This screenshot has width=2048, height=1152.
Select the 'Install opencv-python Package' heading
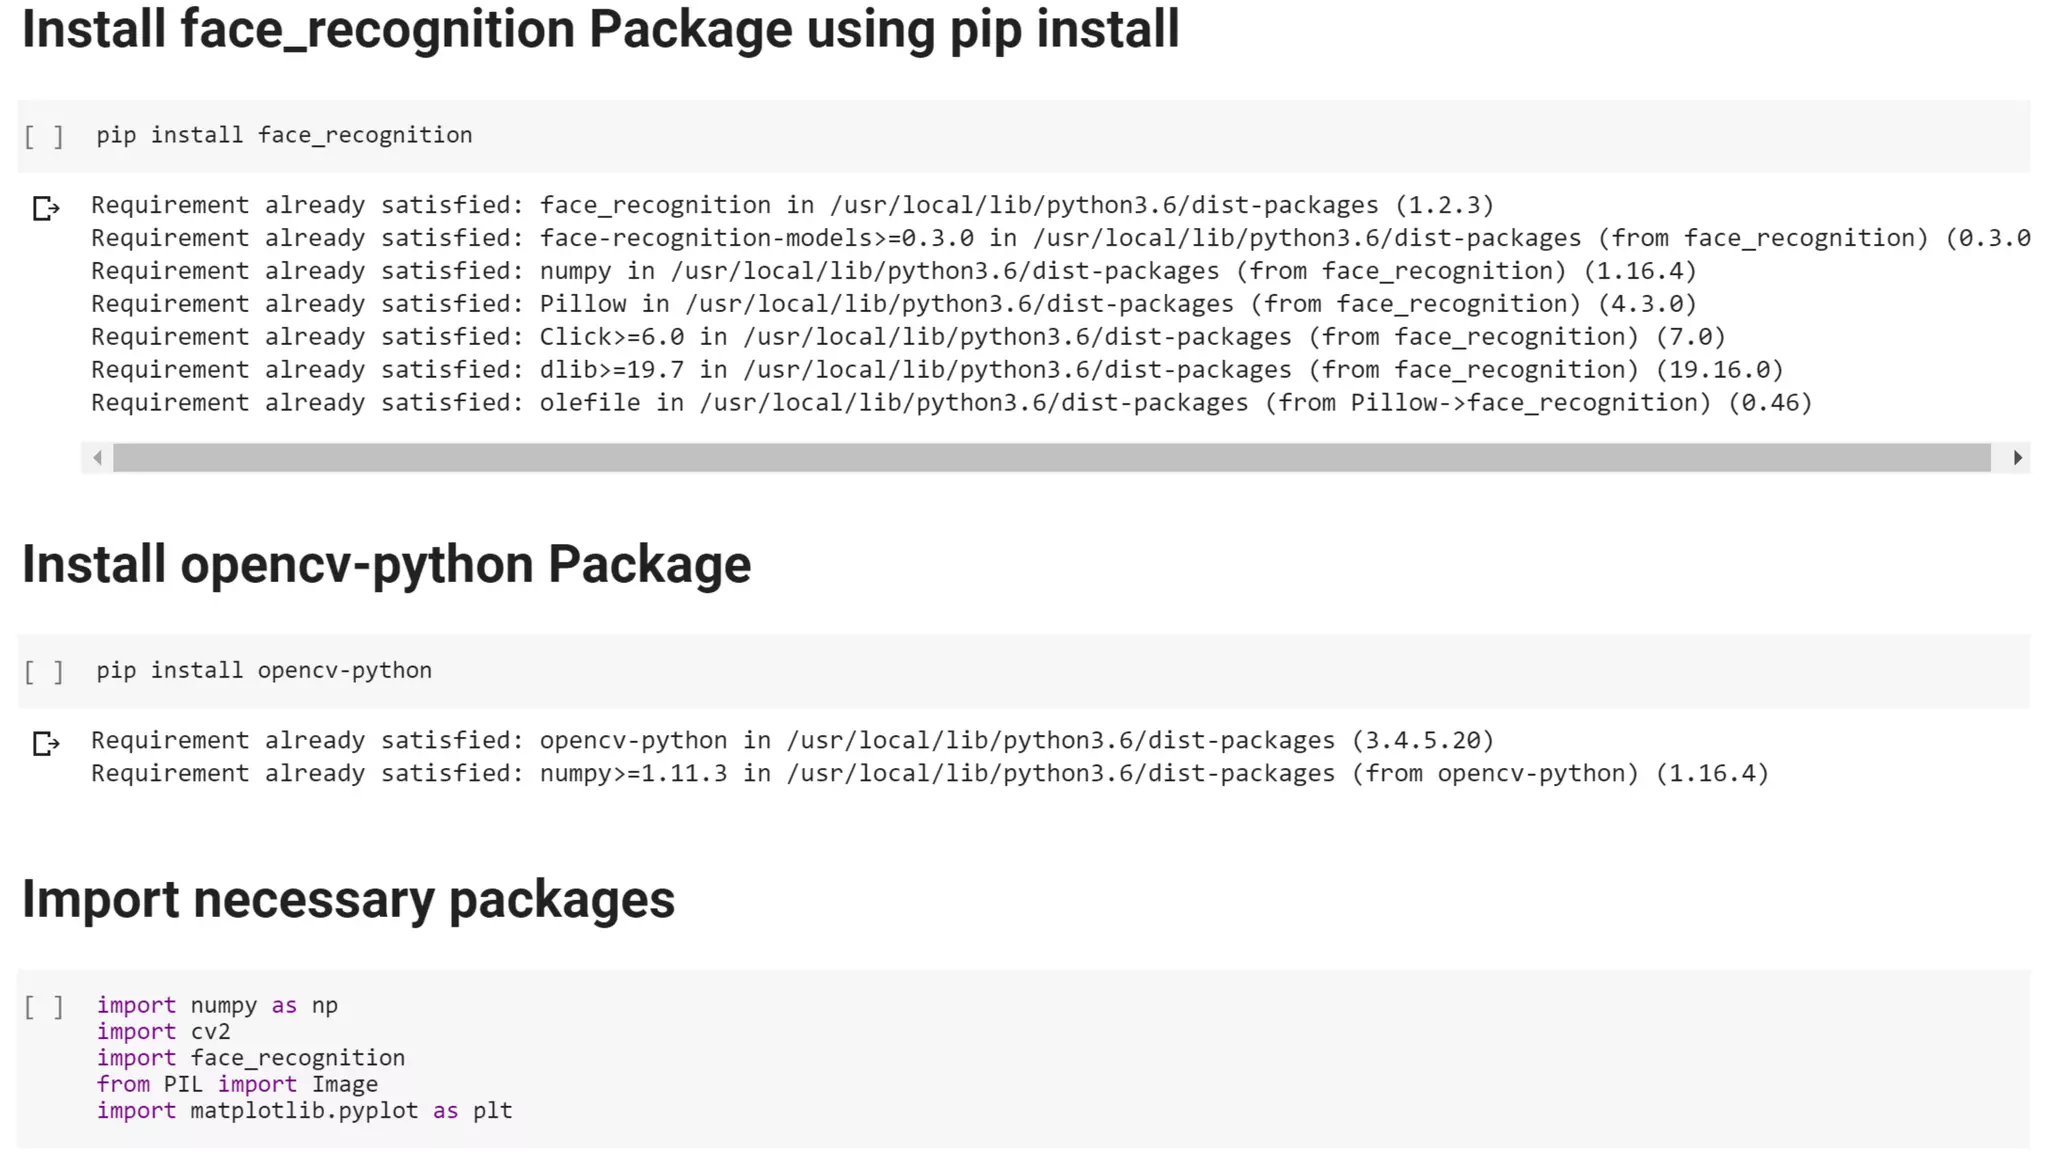tap(386, 564)
